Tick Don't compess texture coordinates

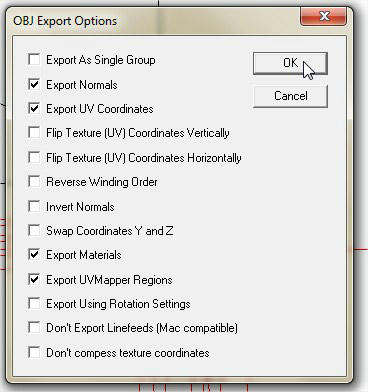pos(35,352)
